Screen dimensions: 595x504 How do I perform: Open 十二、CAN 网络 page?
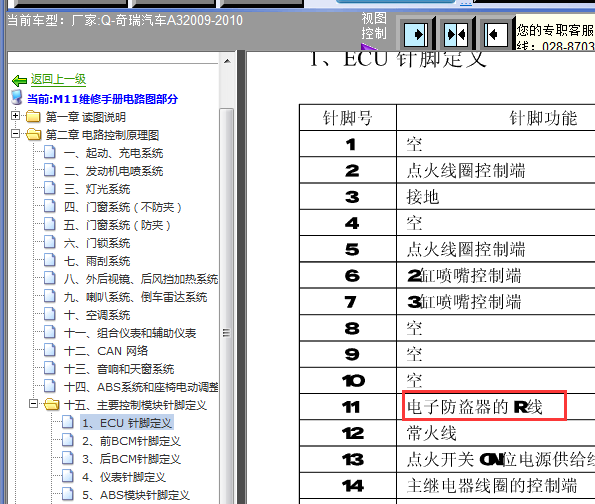point(106,351)
